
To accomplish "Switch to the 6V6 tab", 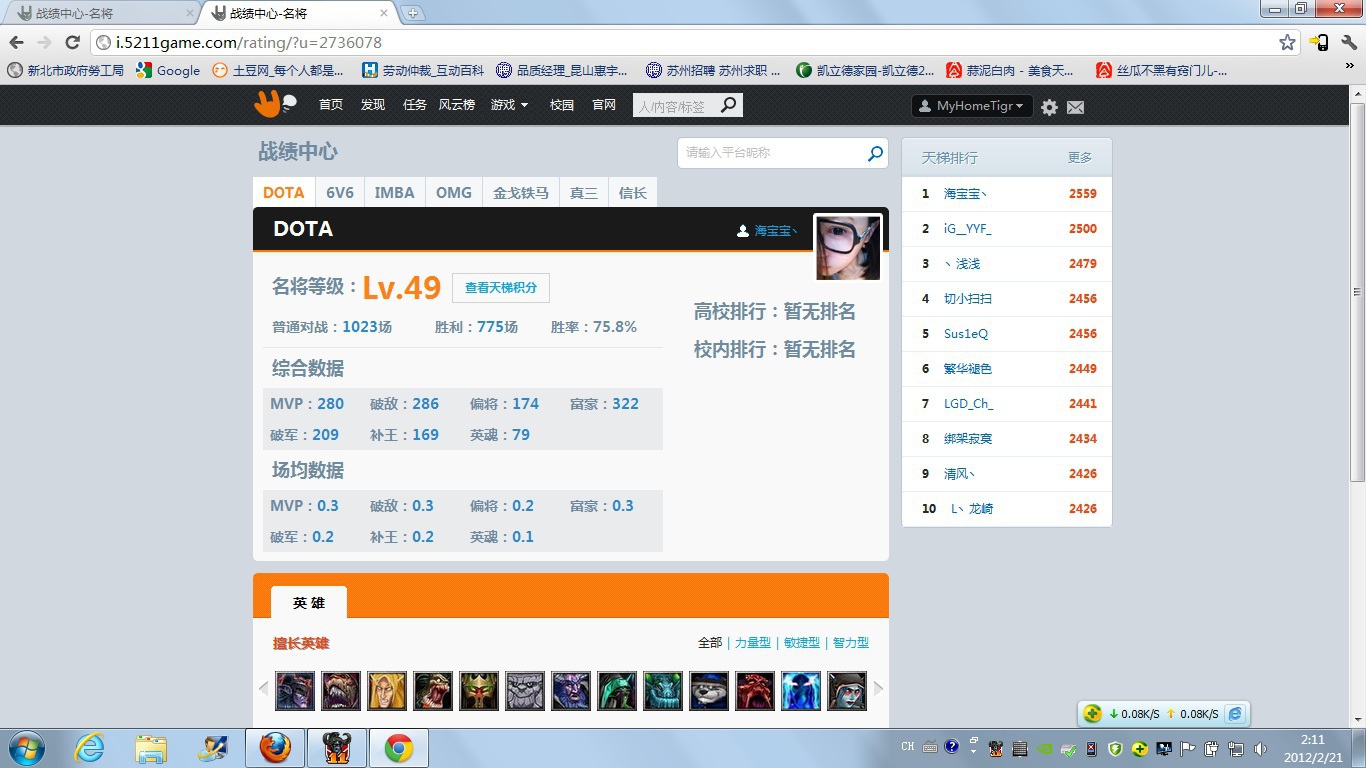I will tap(340, 192).
